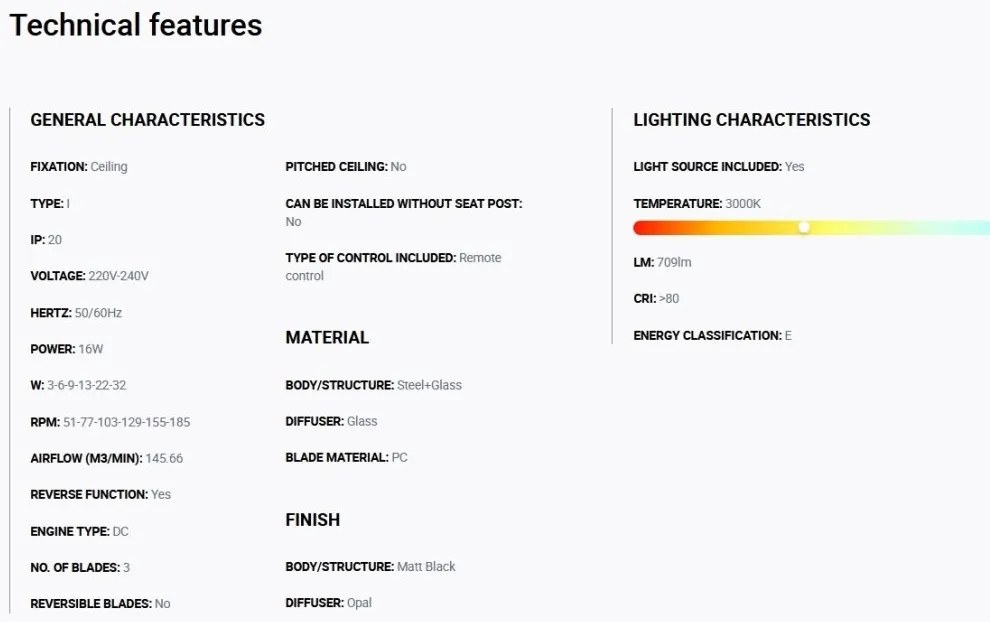
Task: Click the color temperature slider handle
Action: (x=804, y=227)
